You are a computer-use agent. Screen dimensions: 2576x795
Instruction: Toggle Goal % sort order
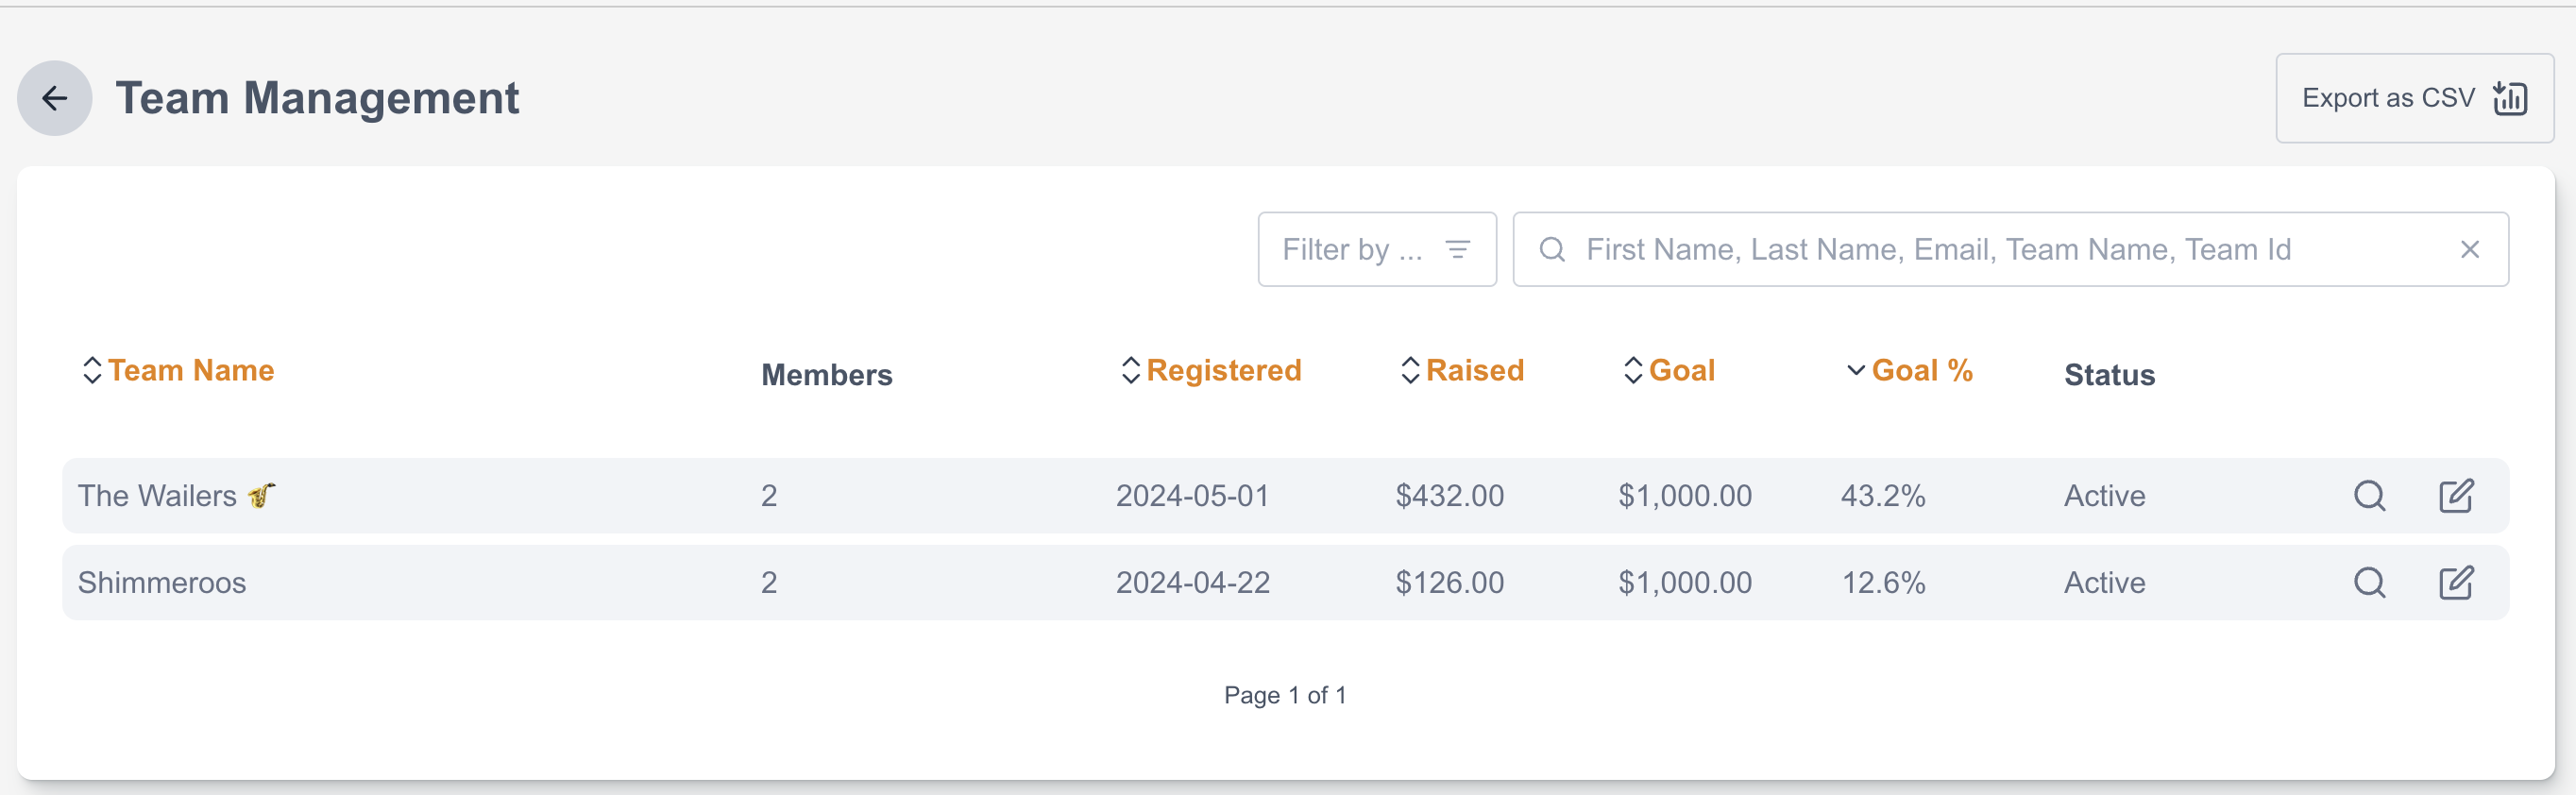pos(1920,371)
